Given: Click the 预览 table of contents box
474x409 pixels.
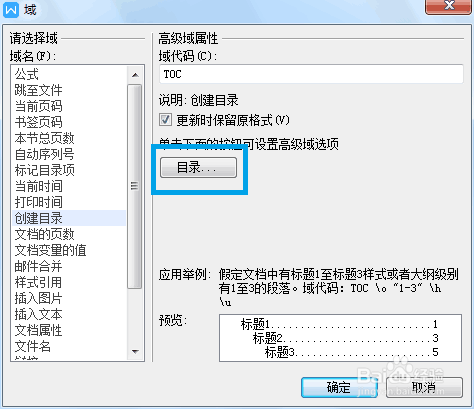Looking at the screenshot, I should (x=340, y=338).
